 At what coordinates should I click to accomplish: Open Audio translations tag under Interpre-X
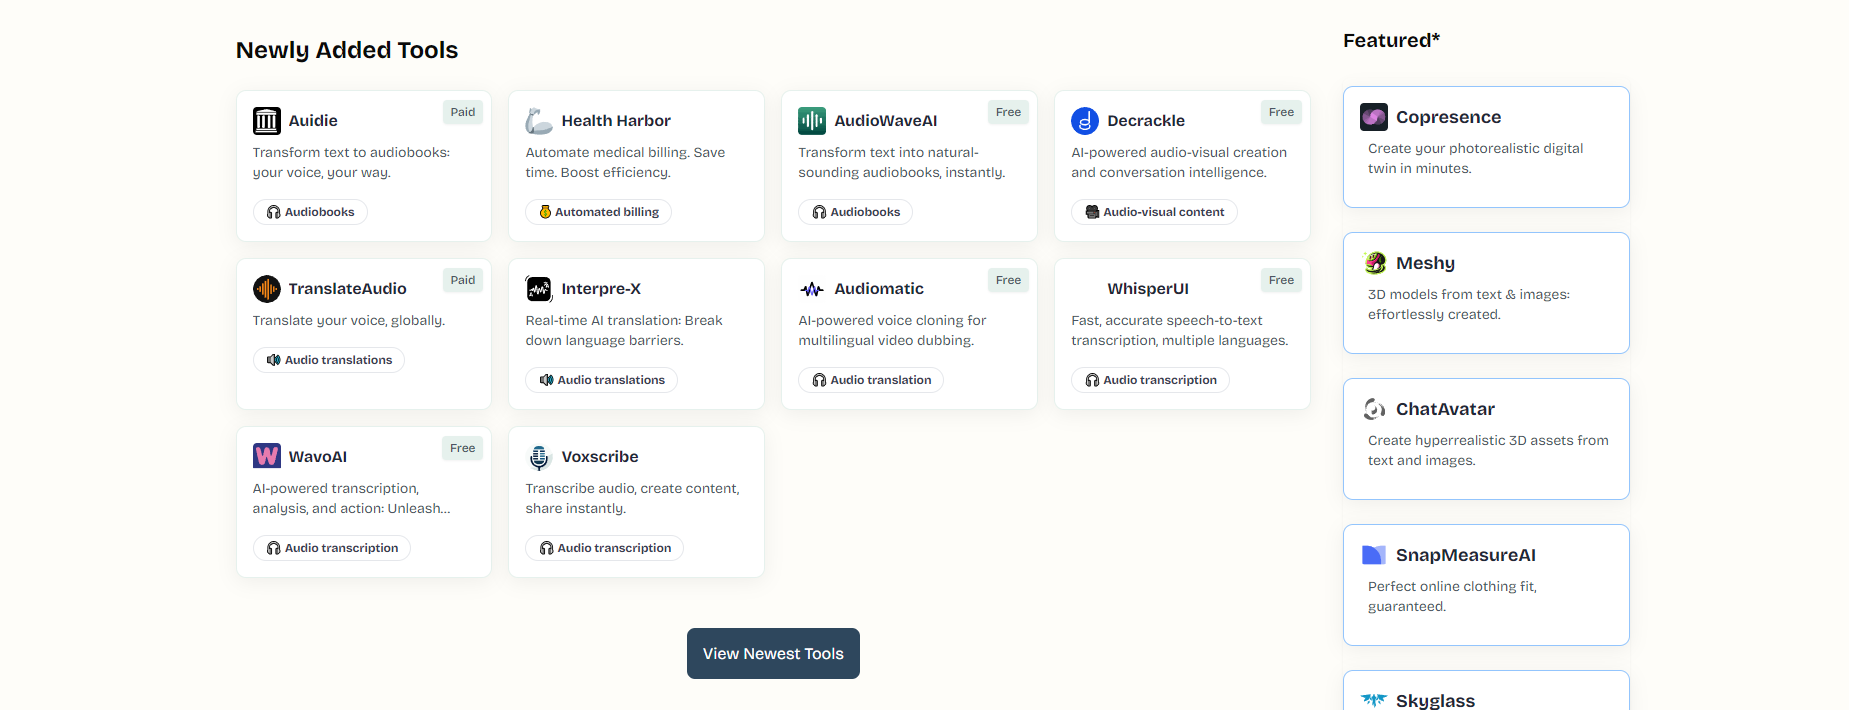point(602,380)
